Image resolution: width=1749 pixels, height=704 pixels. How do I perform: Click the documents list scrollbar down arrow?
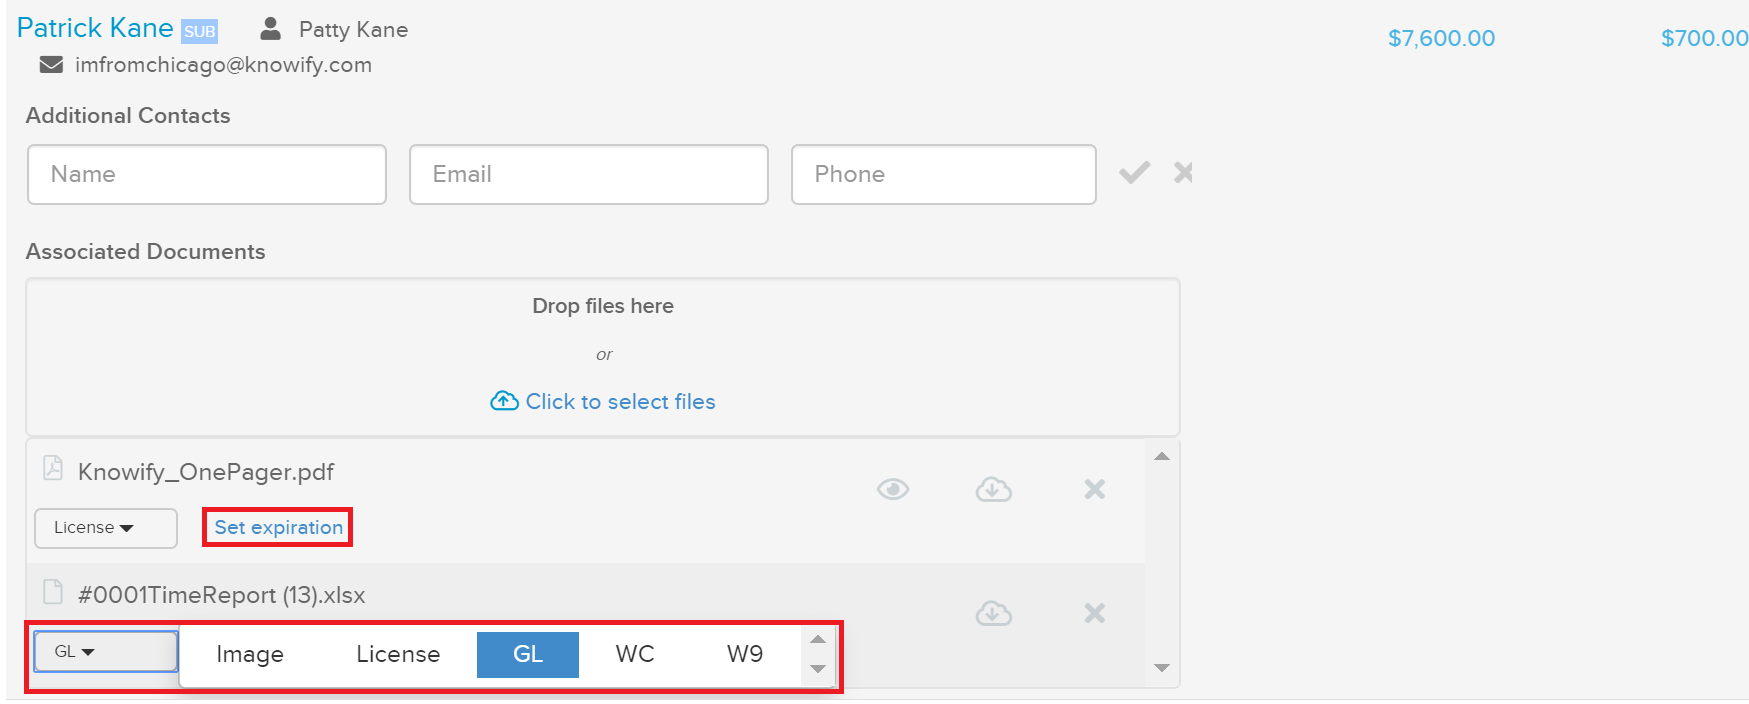click(x=1162, y=668)
